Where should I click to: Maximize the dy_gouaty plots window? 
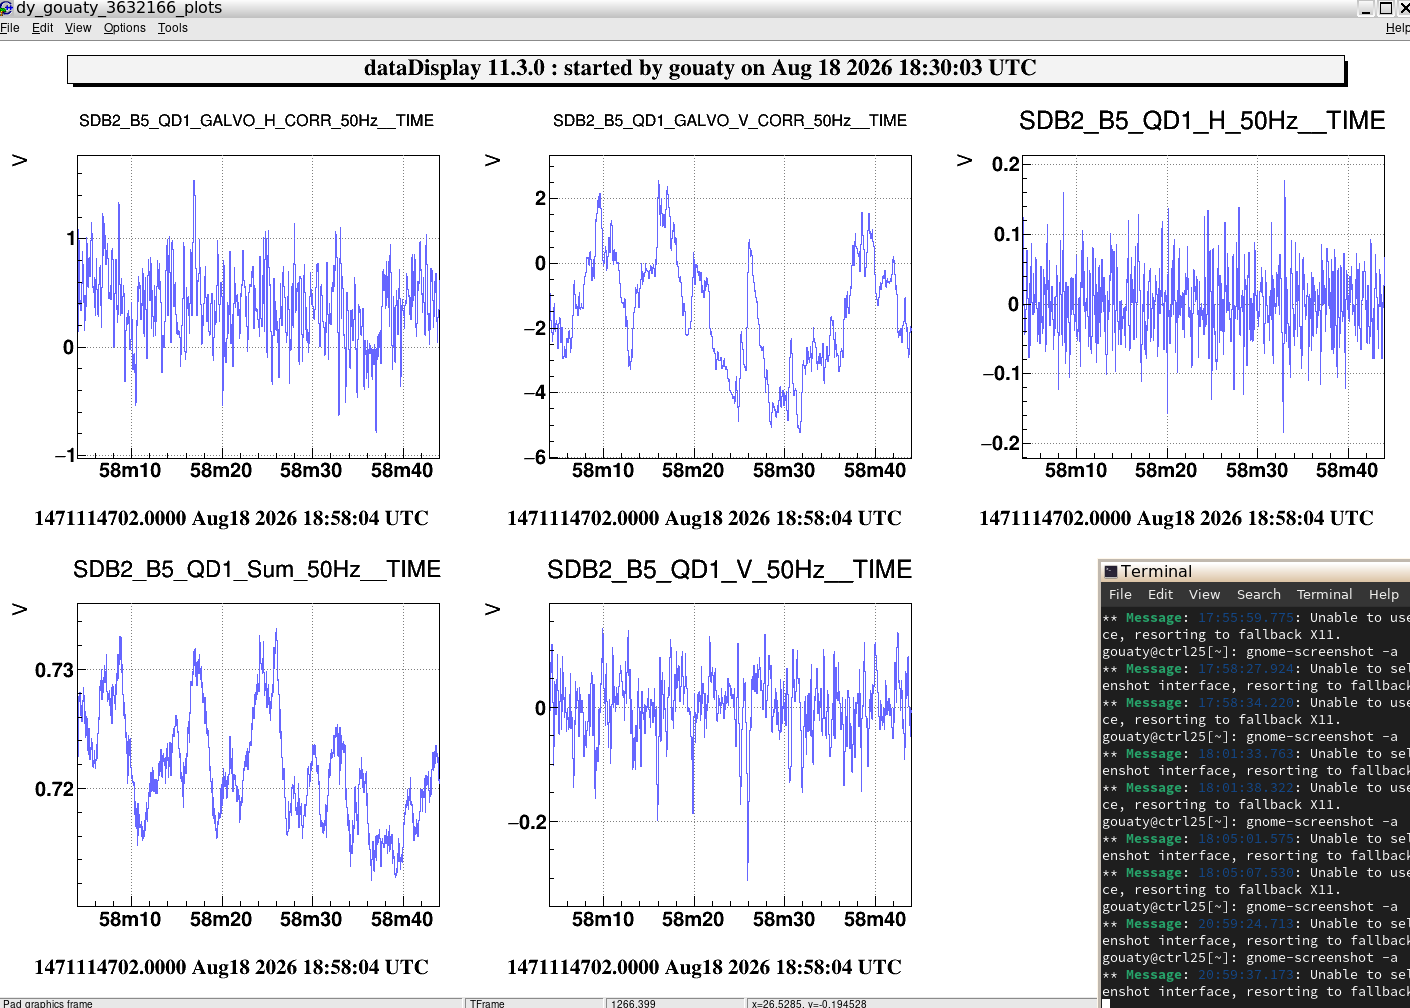tap(1386, 8)
